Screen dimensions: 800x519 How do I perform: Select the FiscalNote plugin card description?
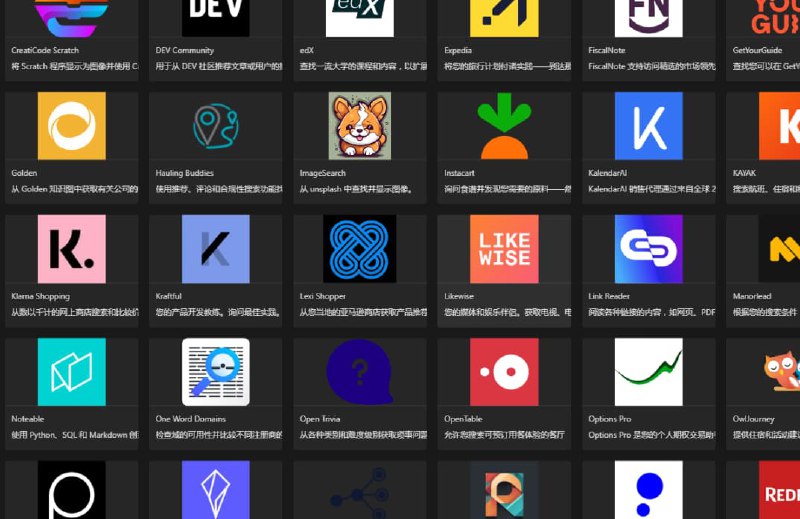point(651,66)
